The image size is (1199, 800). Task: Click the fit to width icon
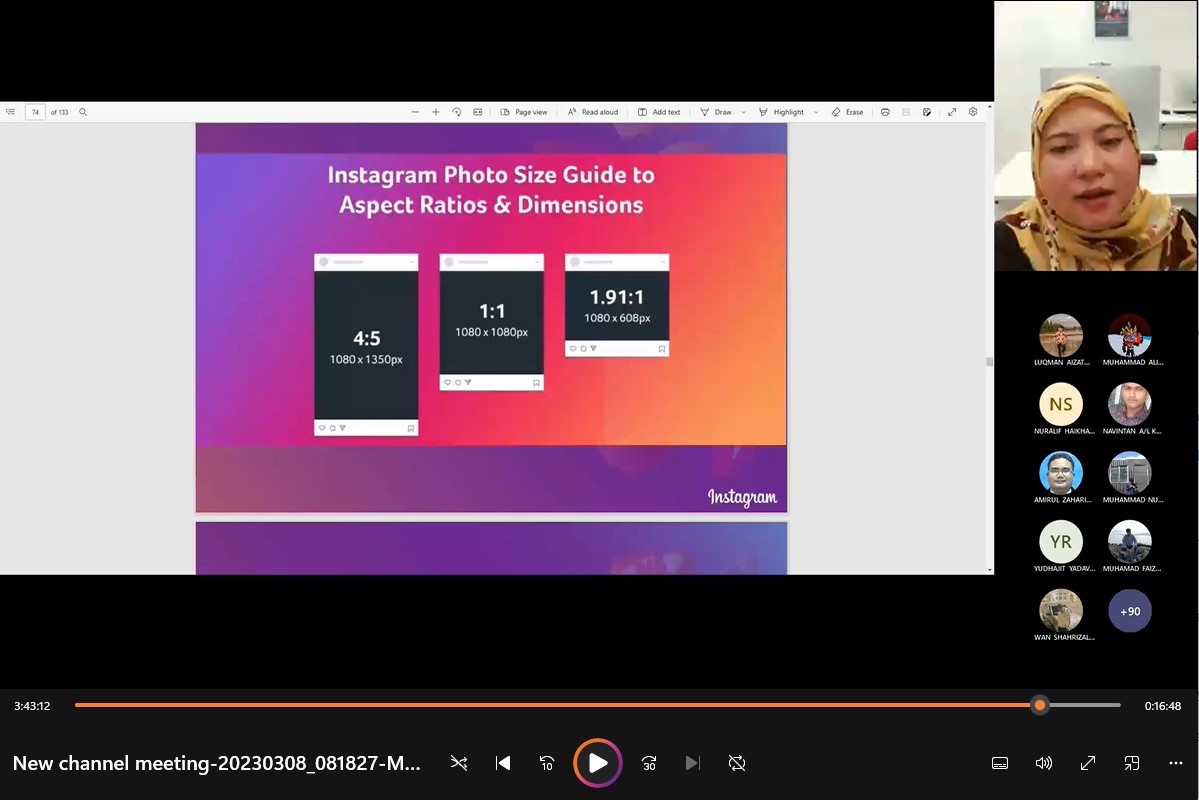click(x=477, y=112)
